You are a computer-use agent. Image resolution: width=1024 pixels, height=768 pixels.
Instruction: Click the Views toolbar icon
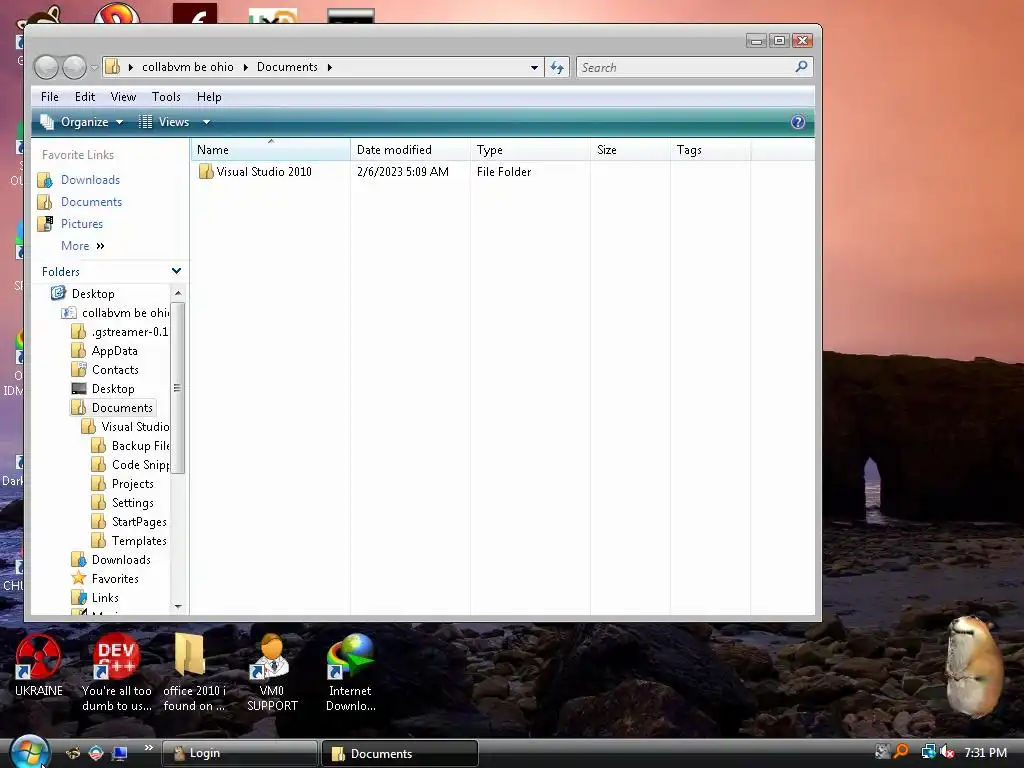(x=146, y=122)
